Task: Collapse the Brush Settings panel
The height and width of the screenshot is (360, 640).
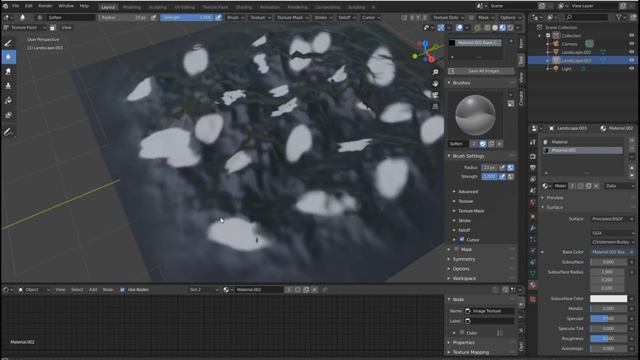Action: [x=468, y=156]
